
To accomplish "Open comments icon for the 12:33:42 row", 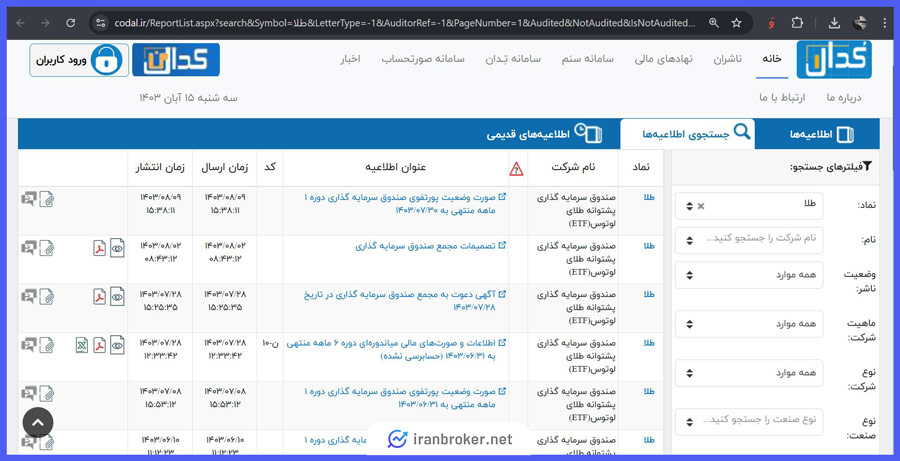I will click(x=29, y=345).
